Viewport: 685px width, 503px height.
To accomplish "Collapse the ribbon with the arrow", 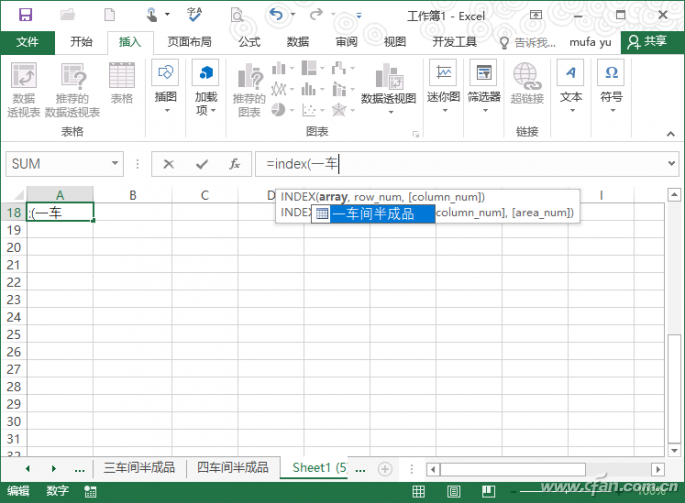I will click(x=671, y=134).
